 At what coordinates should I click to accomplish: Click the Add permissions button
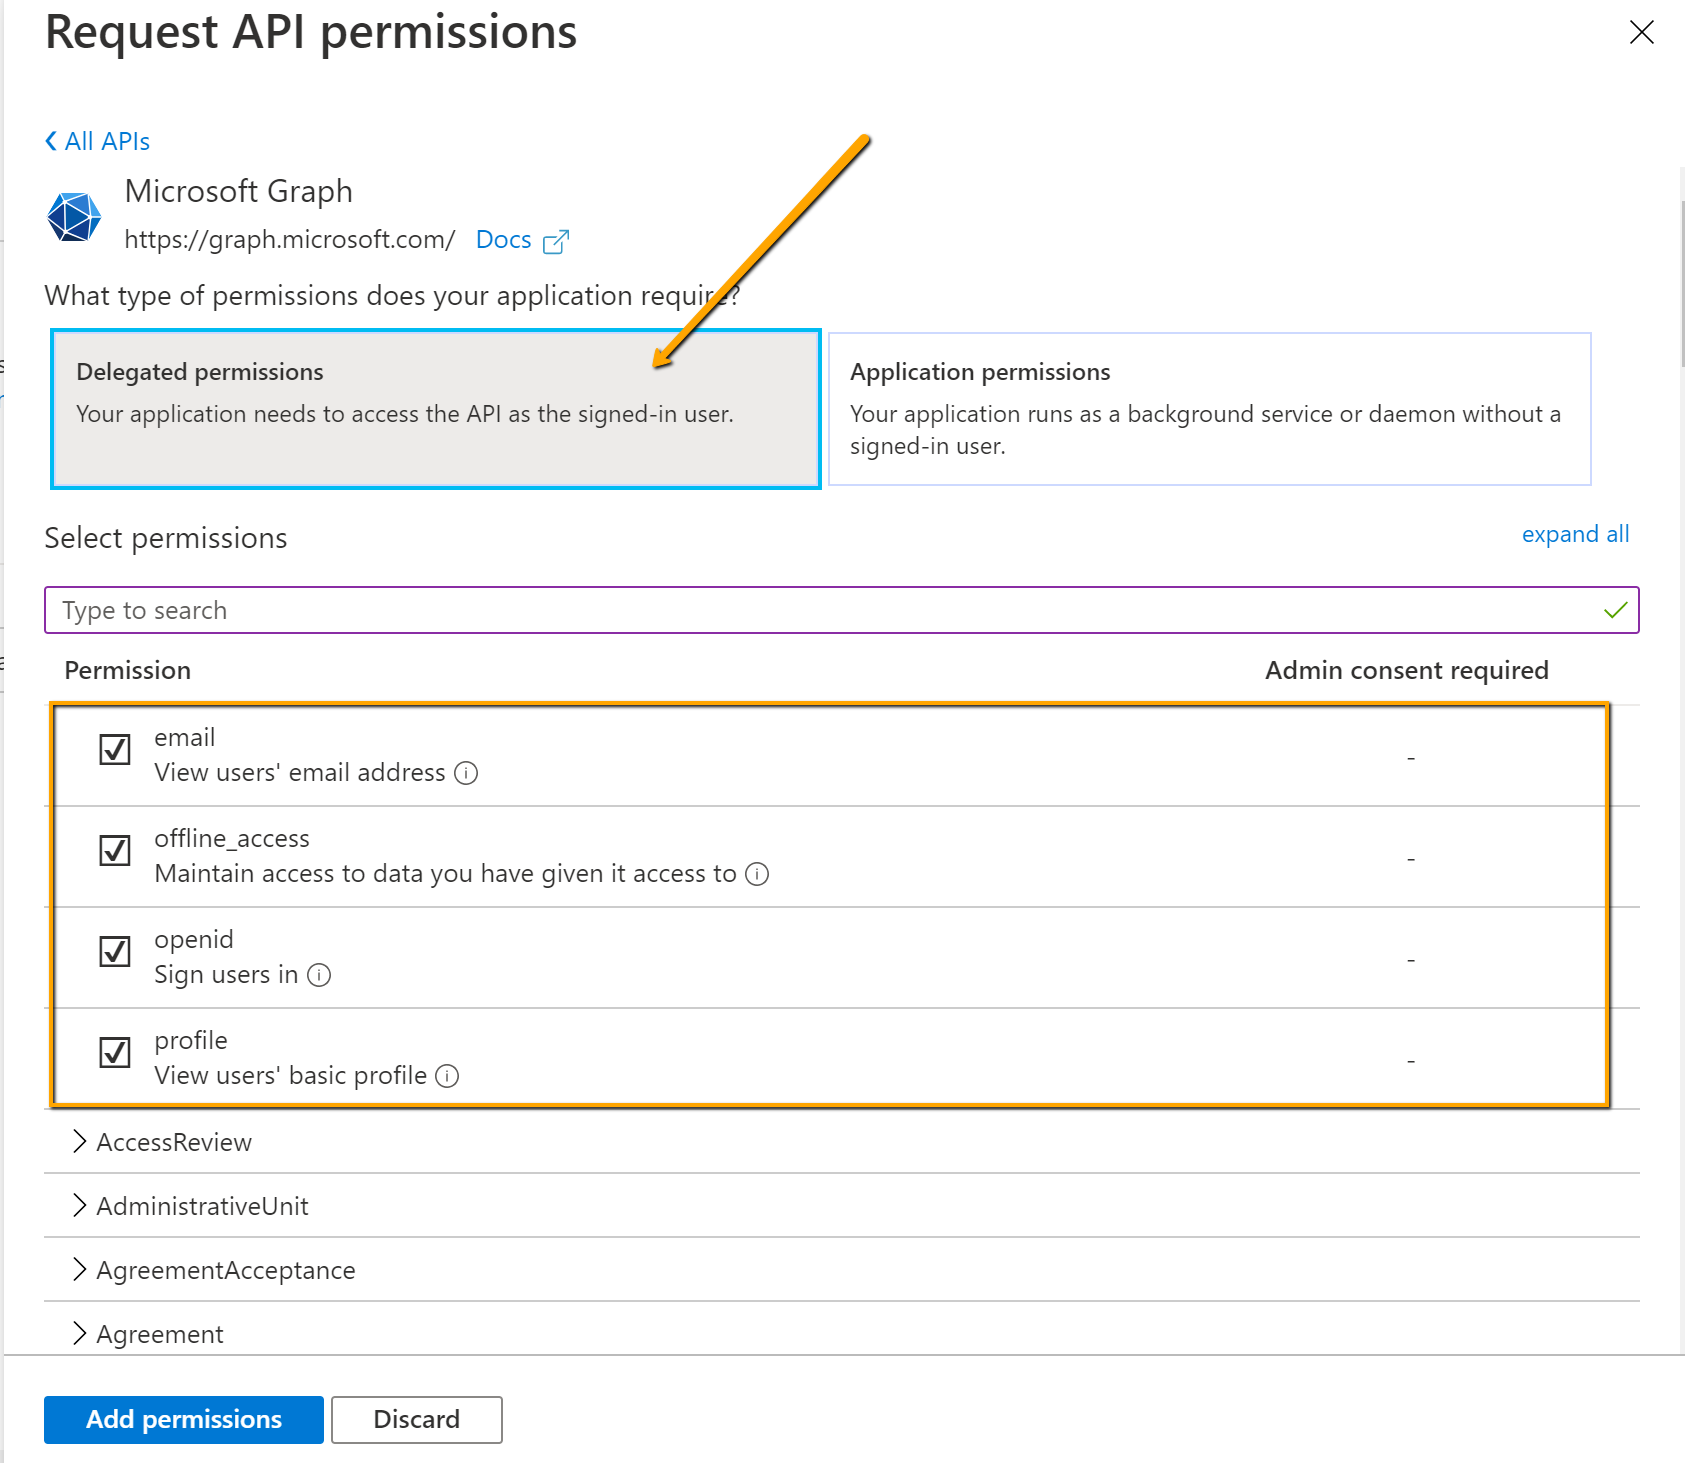click(183, 1419)
